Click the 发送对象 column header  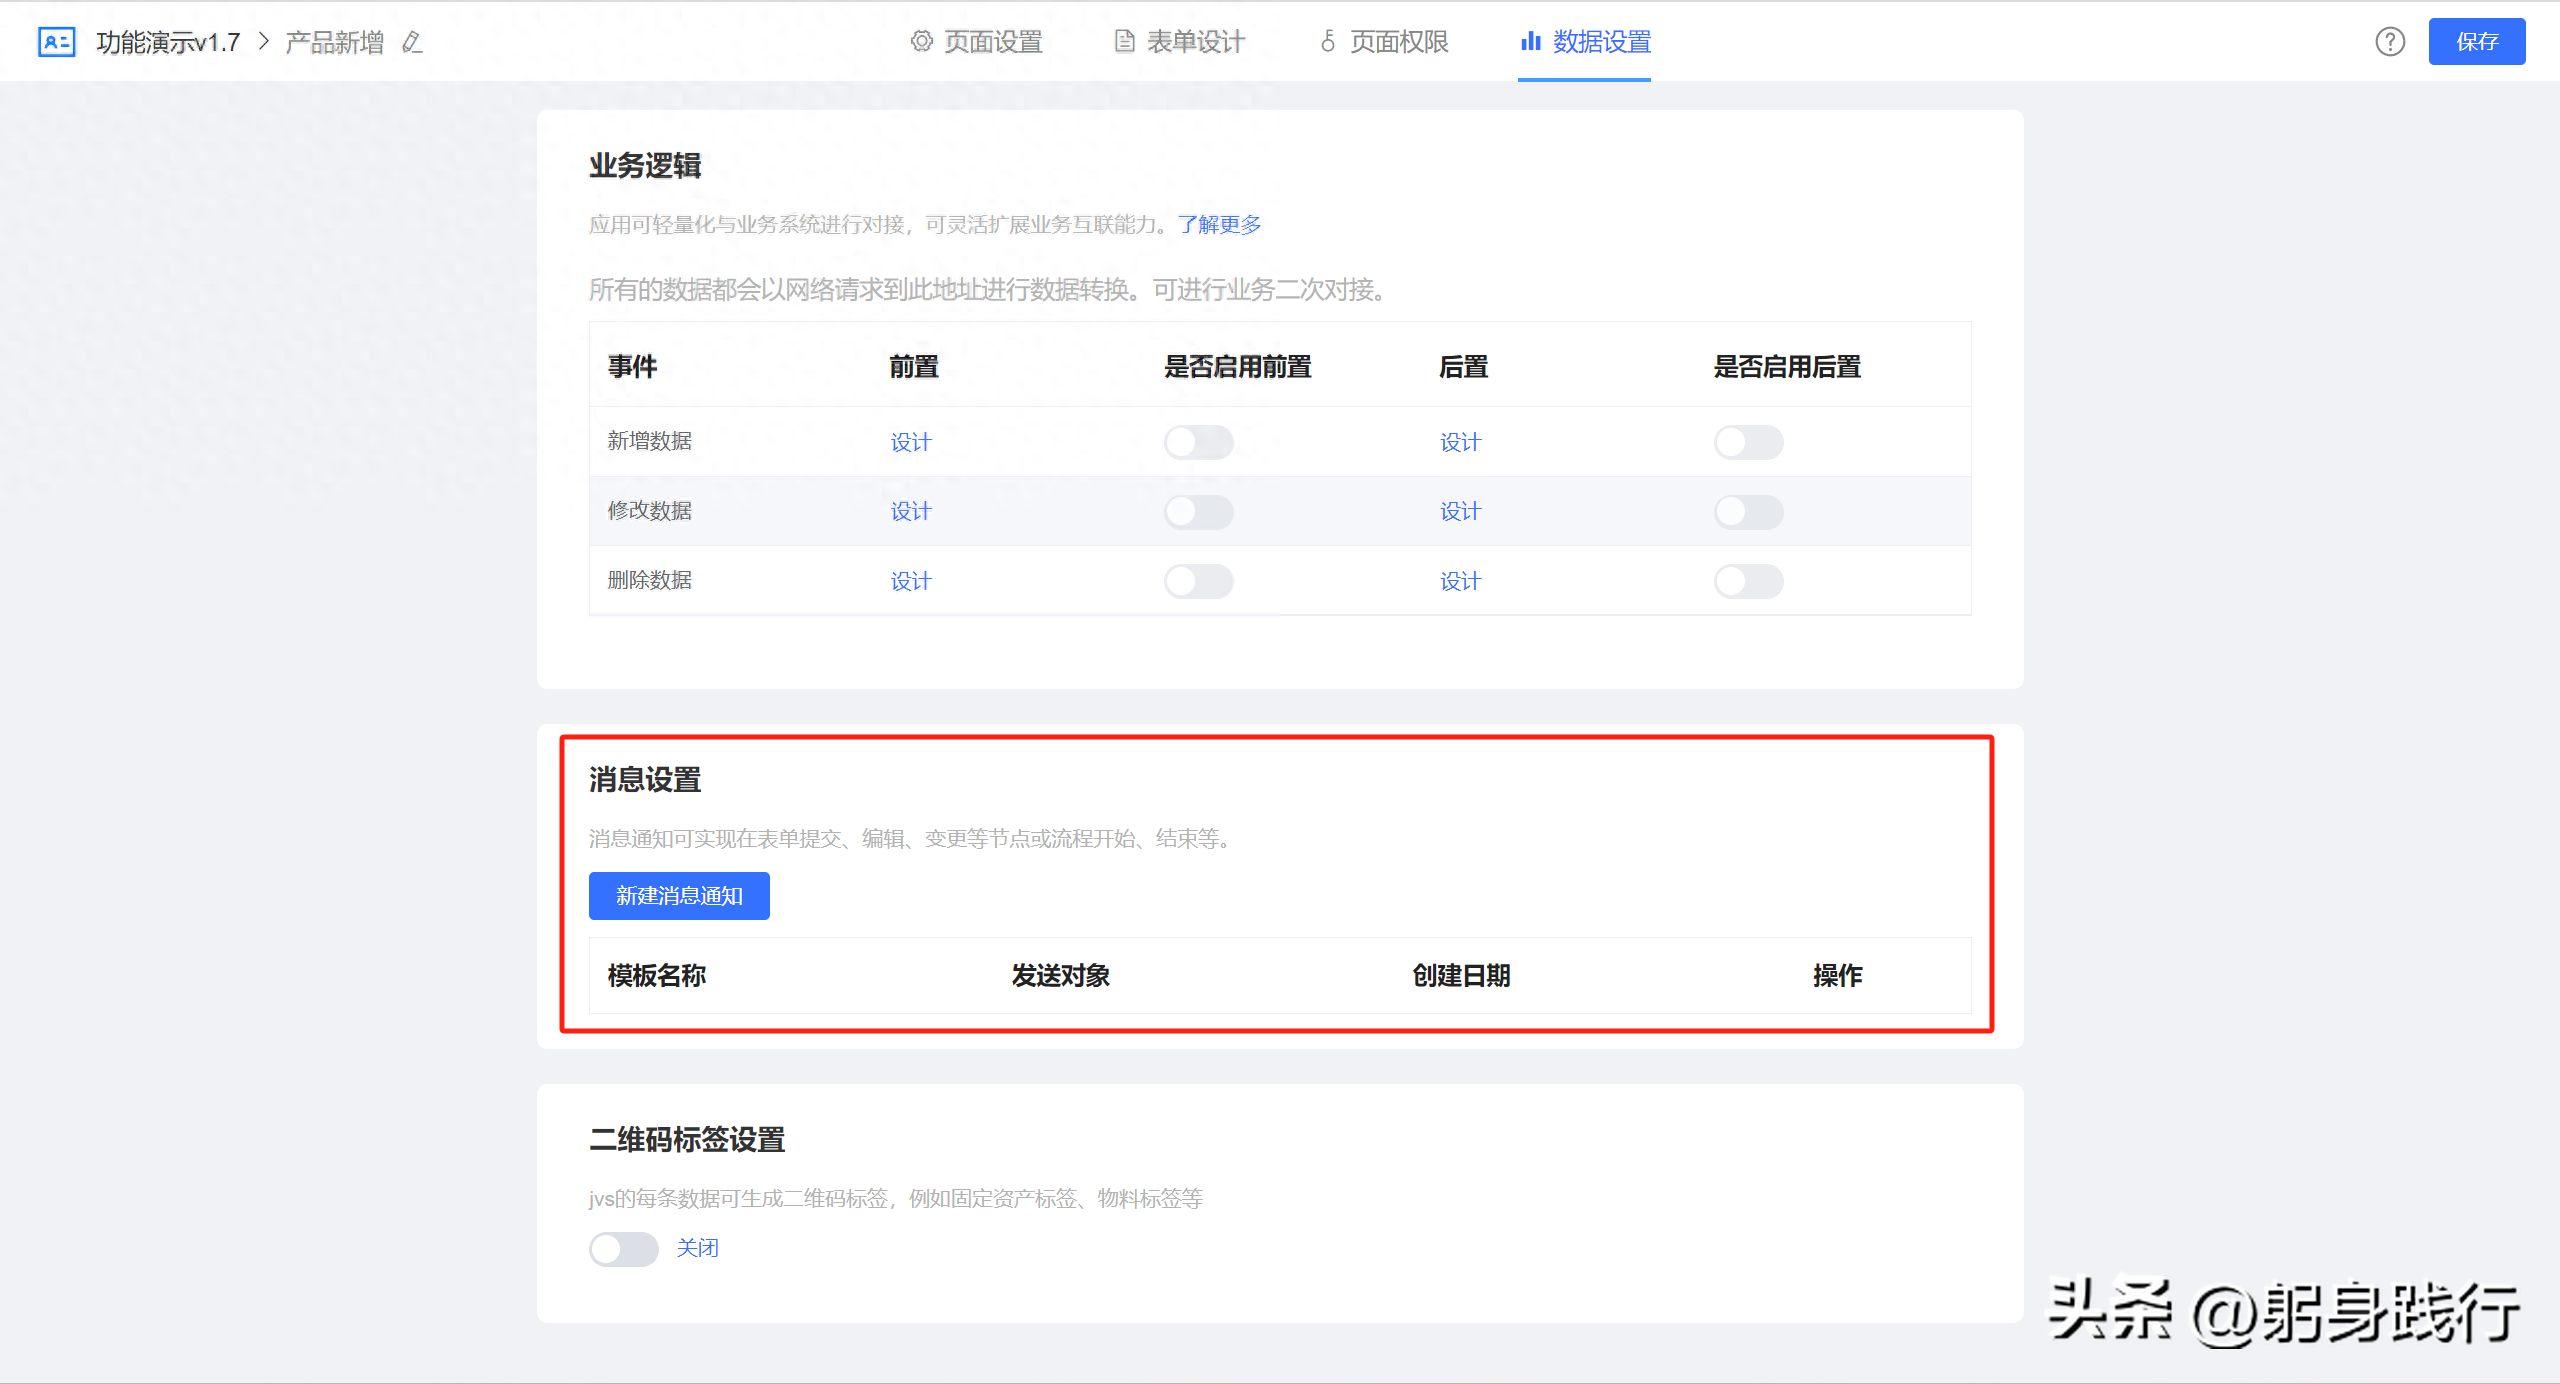click(x=1060, y=975)
